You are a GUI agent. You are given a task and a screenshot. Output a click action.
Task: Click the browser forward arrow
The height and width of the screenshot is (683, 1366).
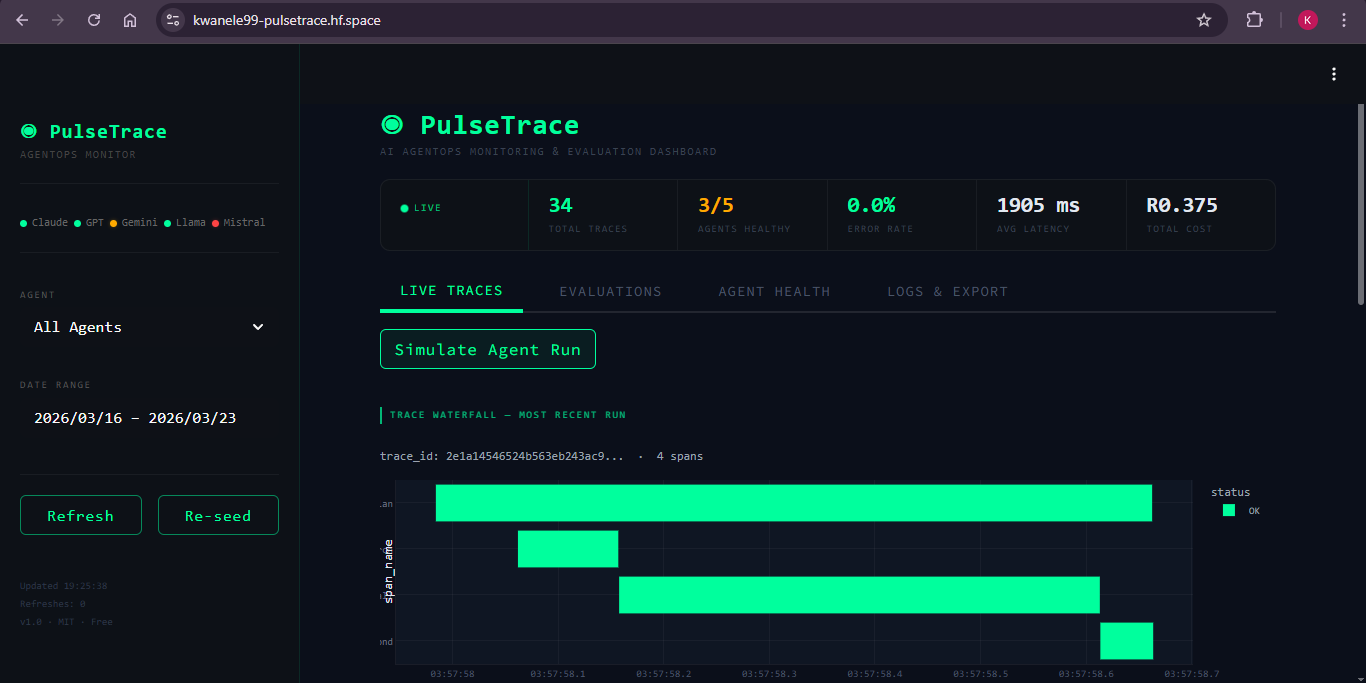[x=58, y=20]
